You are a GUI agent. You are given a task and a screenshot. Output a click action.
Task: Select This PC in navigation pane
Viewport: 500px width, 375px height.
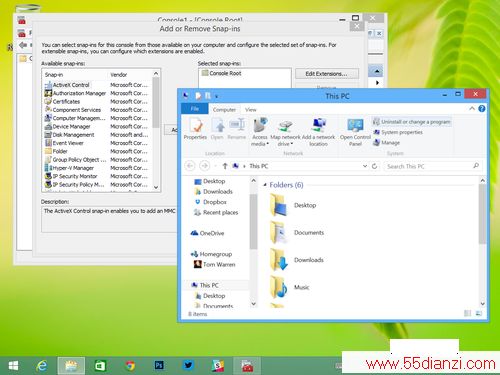[x=205, y=285]
